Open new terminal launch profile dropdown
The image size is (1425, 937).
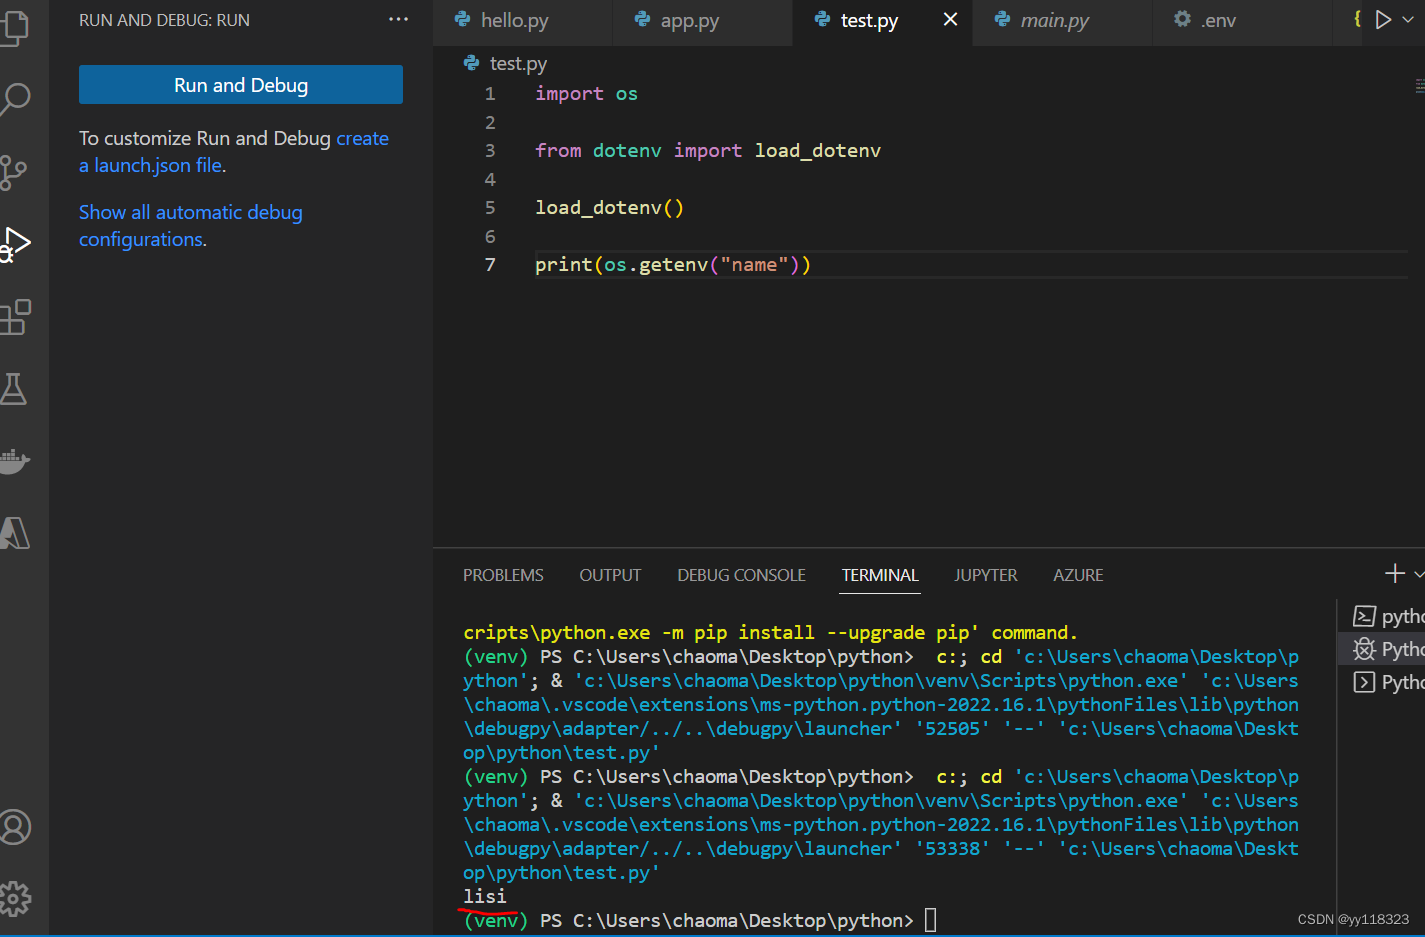[1418, 574]
